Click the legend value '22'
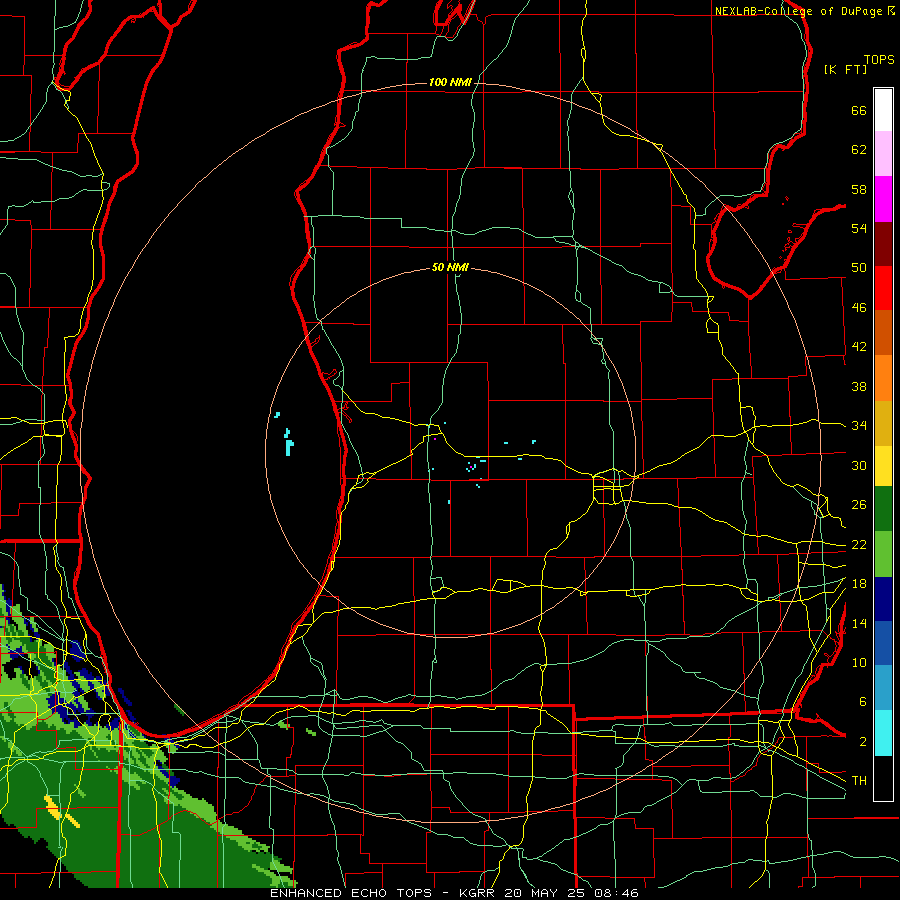Image resolution: width=900 pixels, height=900 pixels. [859, 544]
